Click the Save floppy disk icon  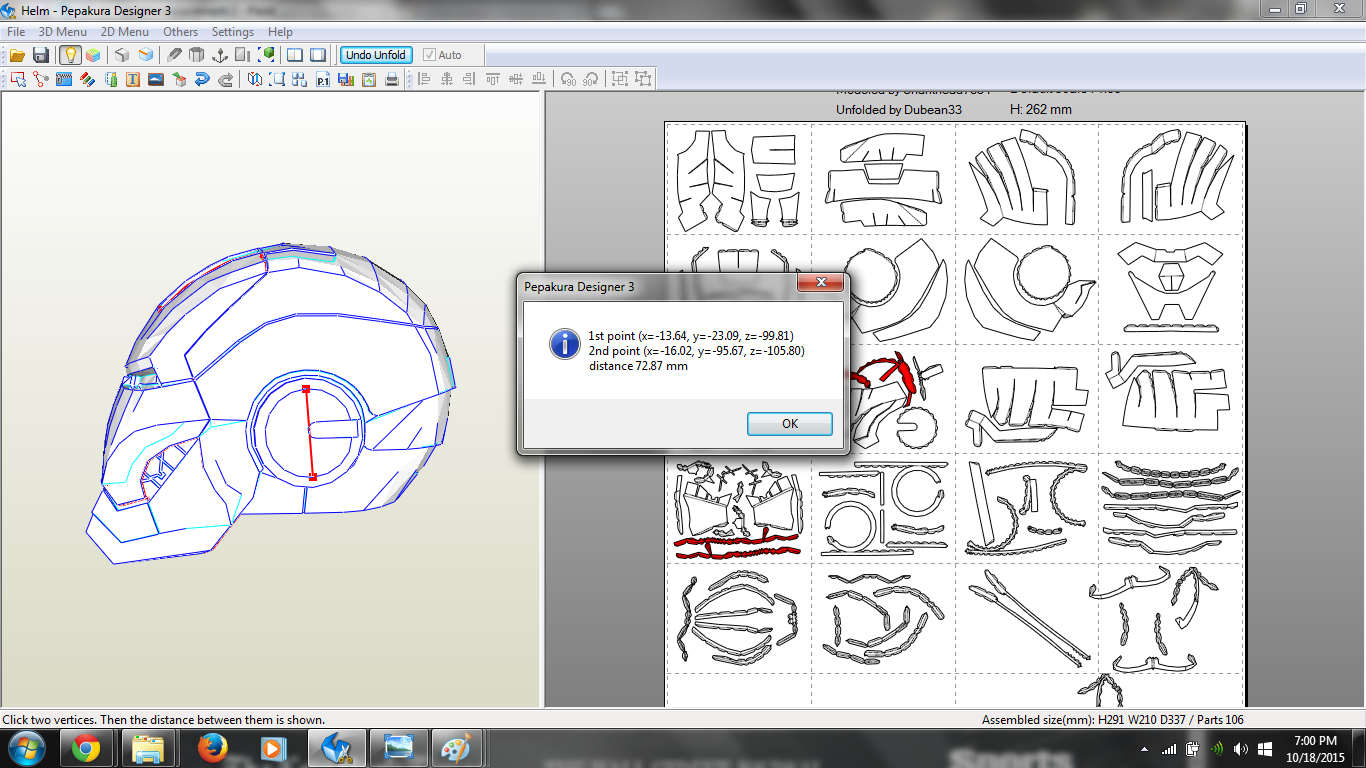(x=41, y=55)
